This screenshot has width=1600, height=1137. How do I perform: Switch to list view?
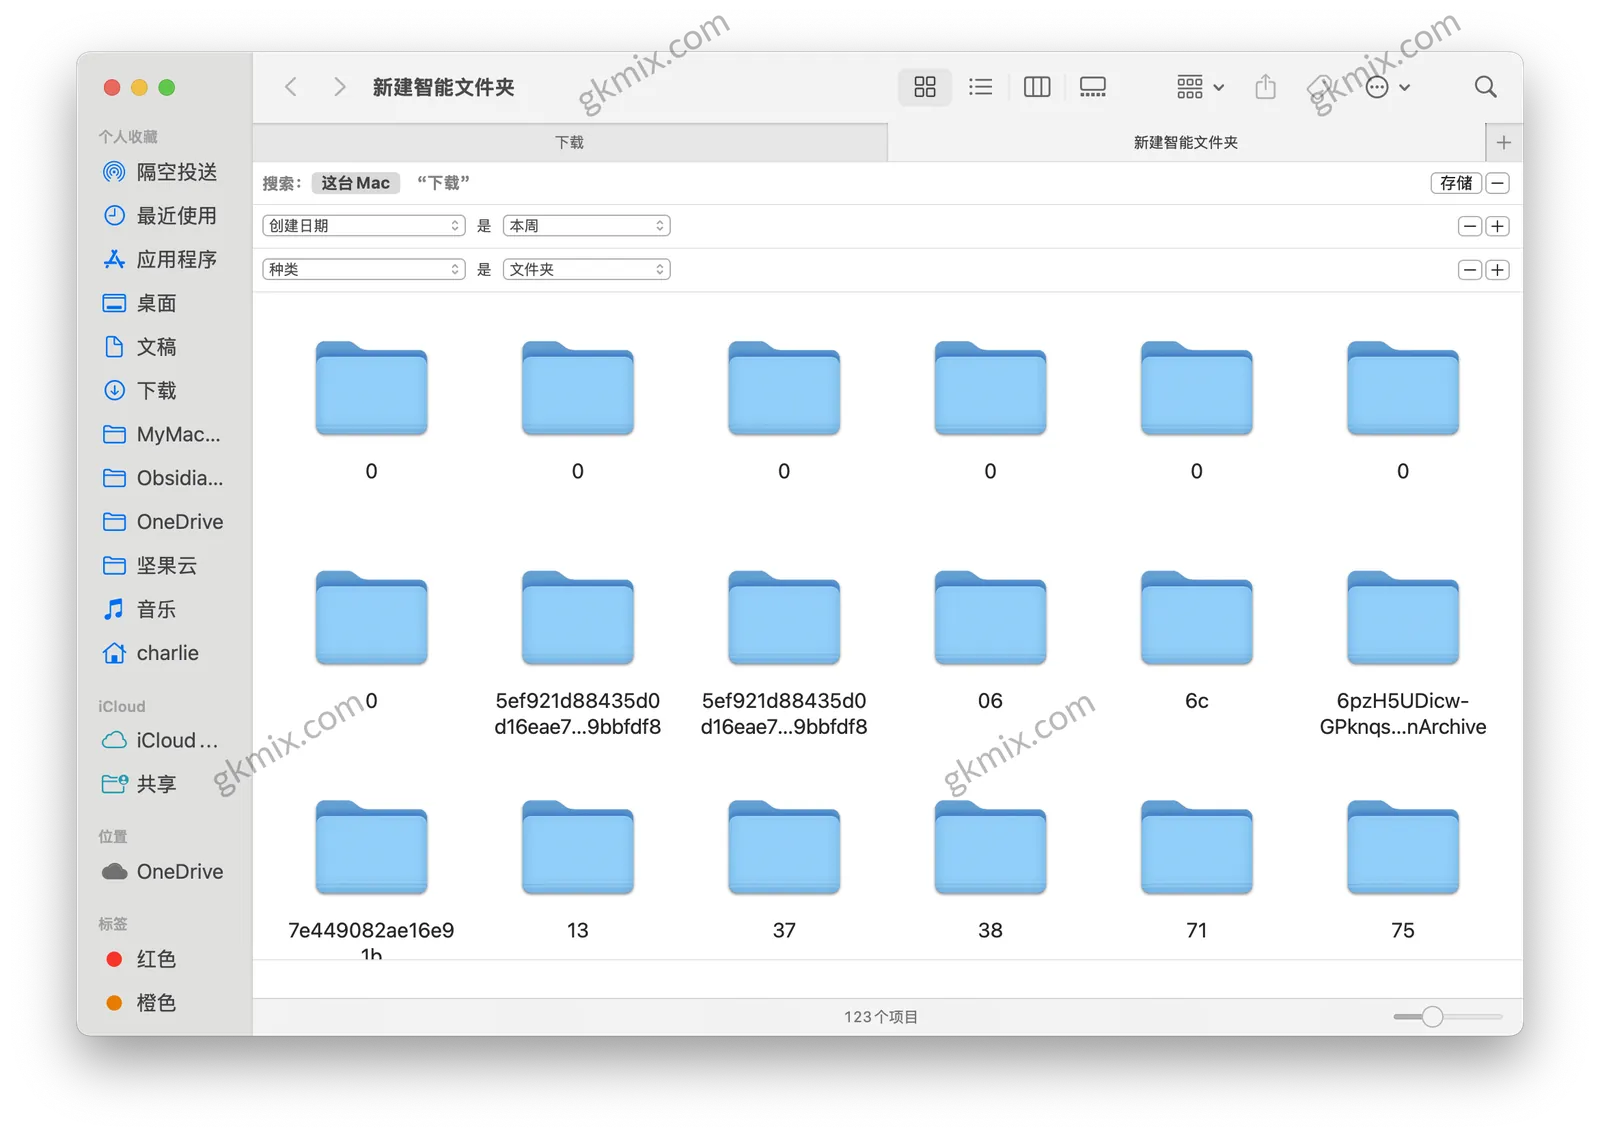981,87
